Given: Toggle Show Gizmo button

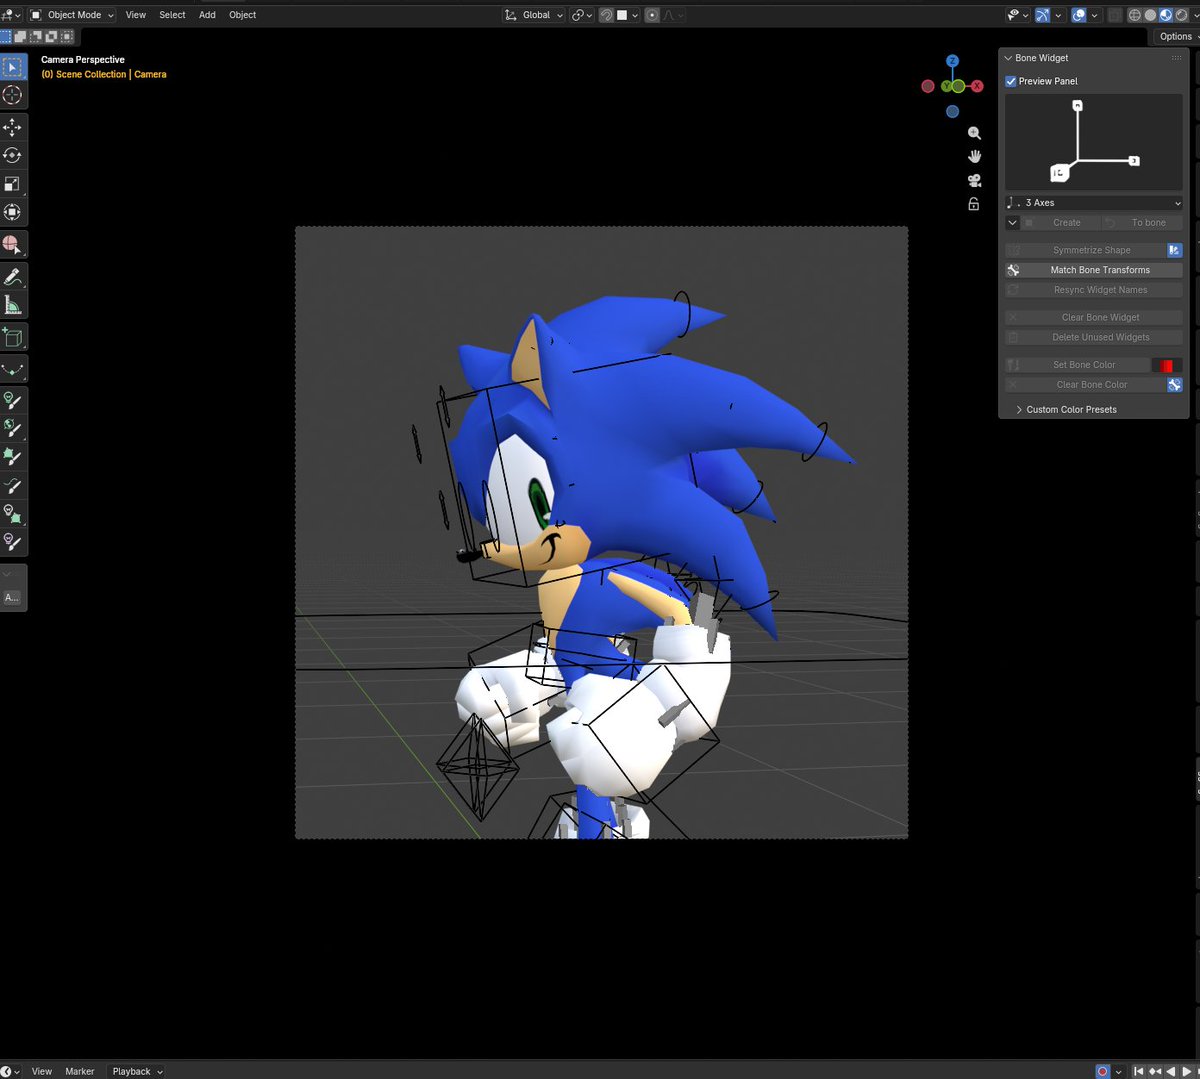Looking at the screenshot, I should coord(1043,15).
